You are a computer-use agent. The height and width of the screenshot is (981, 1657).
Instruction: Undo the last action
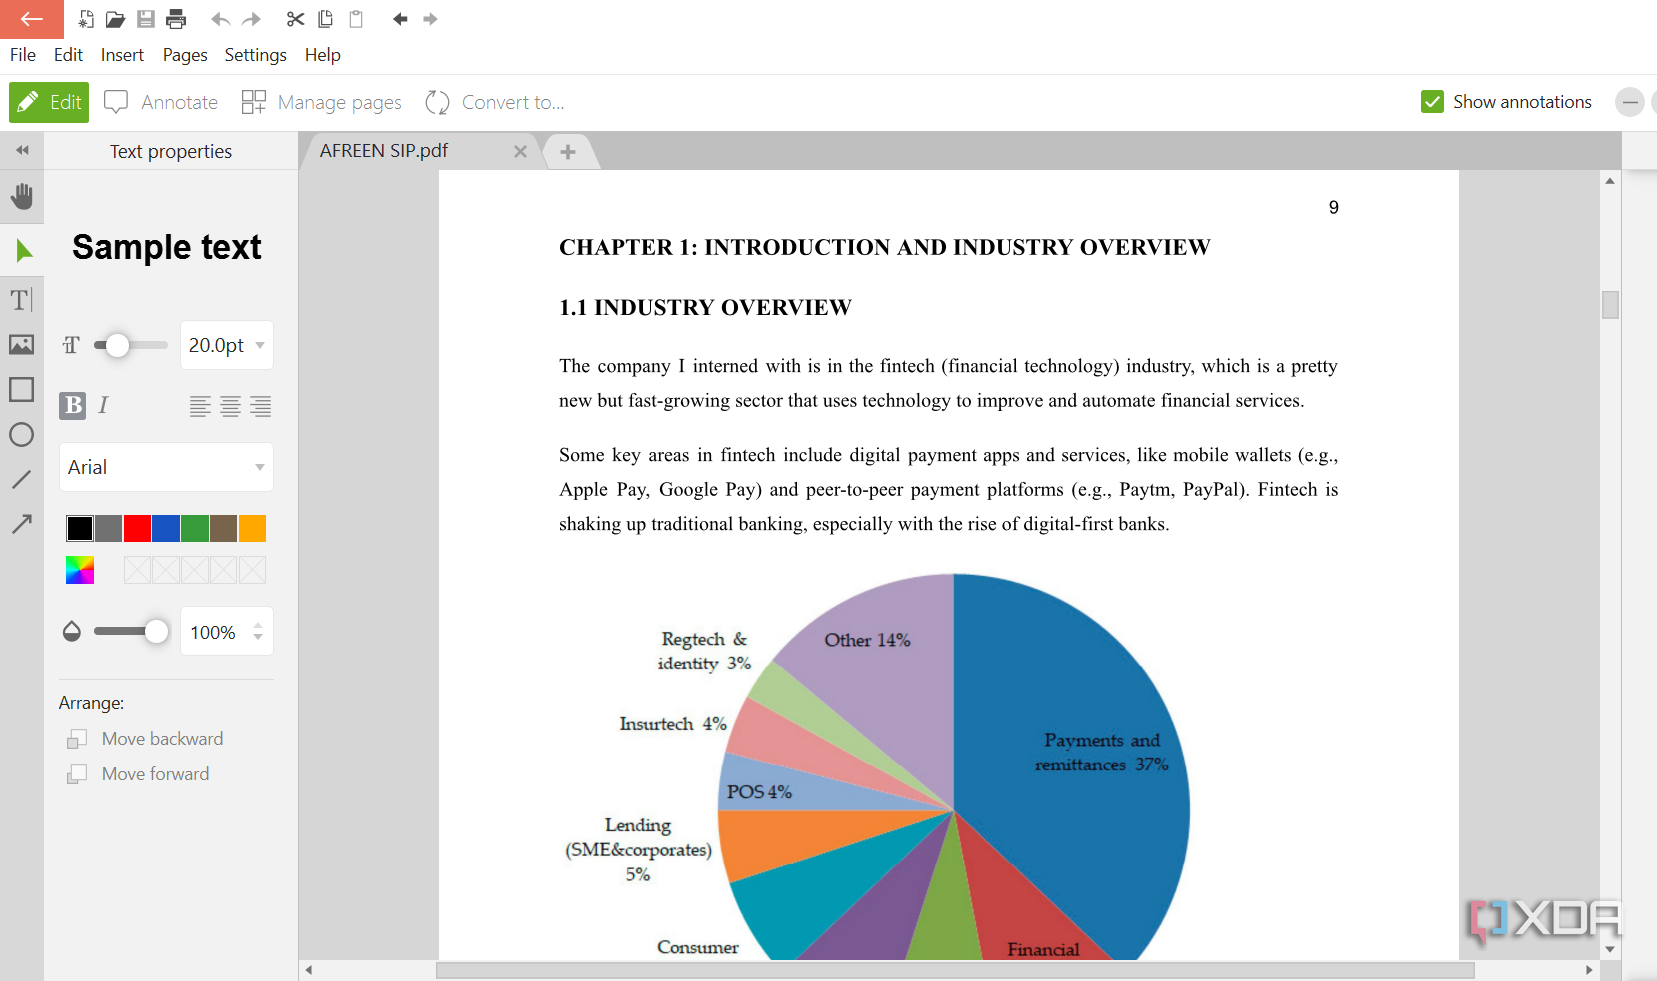point(221,19)
